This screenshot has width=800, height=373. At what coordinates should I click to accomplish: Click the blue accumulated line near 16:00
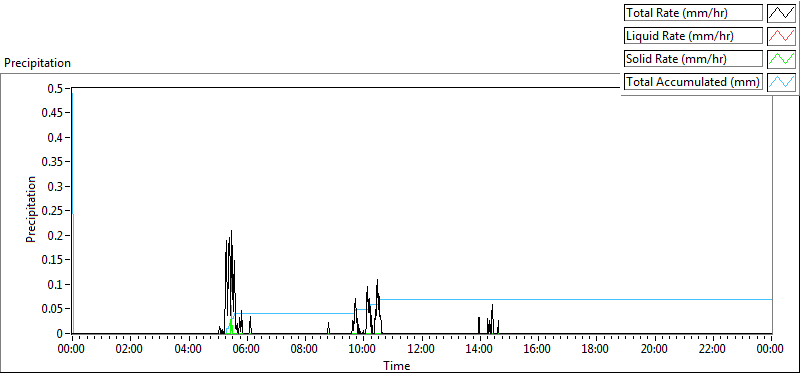coord(538,300)
